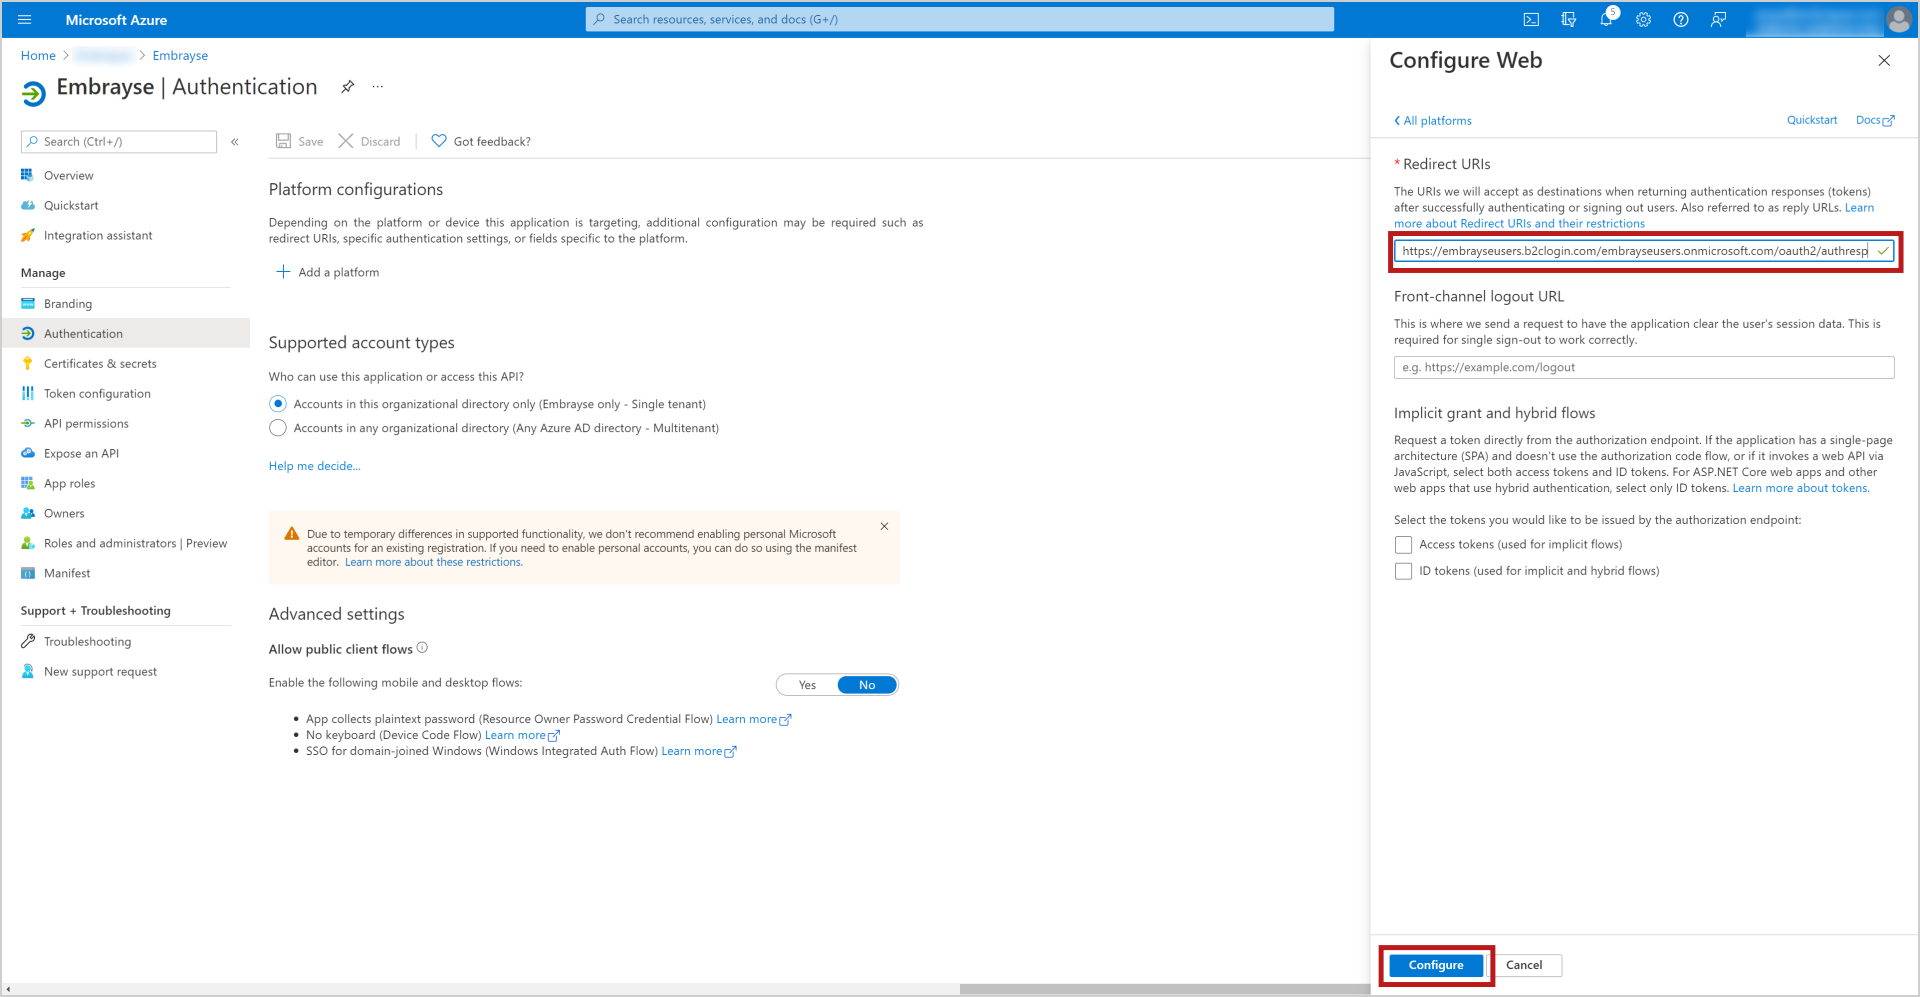Open Learn more for Windows Integrated Auth
This screenshot has height=997, width=1920.
pyautogui.click(x=698, y=751)
